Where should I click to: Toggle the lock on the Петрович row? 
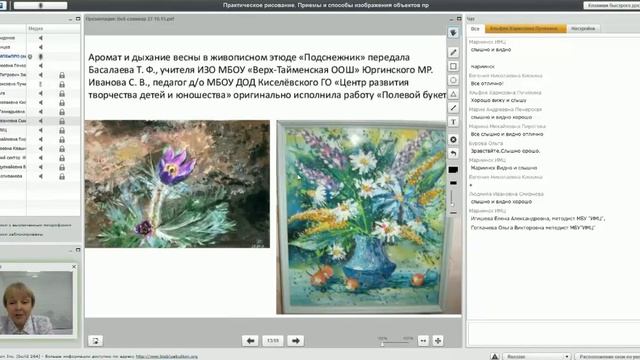coord(62,75)
